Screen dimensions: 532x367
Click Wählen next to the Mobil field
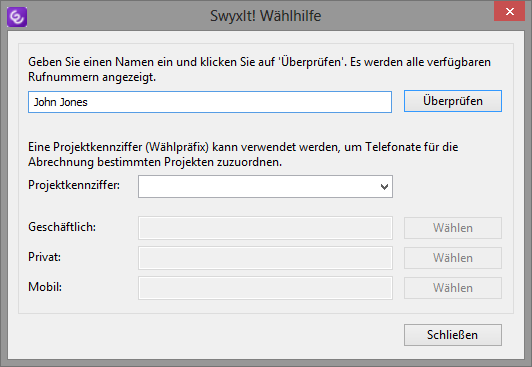pos(453,288)
